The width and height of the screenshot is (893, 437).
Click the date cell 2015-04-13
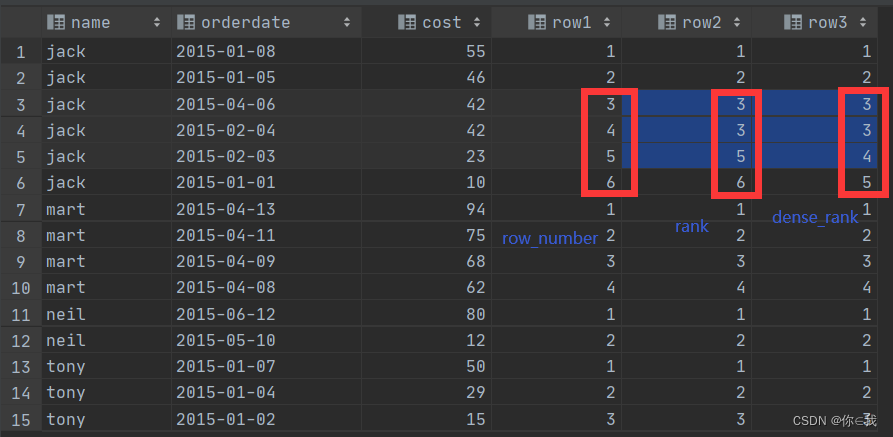pos(266,209)
